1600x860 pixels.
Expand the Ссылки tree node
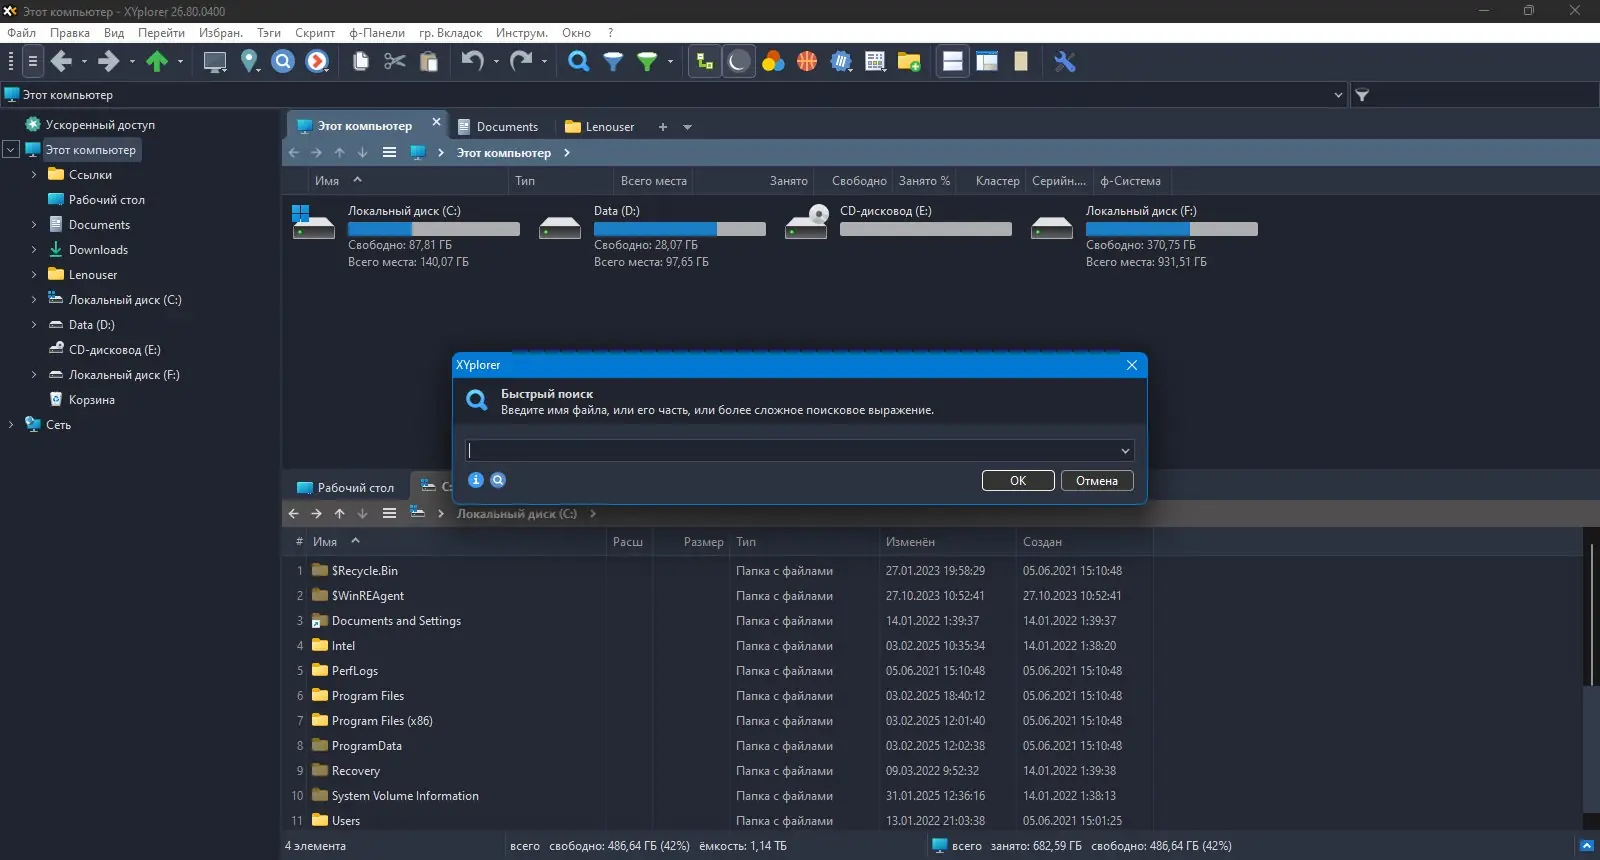(x=33, y=175)
